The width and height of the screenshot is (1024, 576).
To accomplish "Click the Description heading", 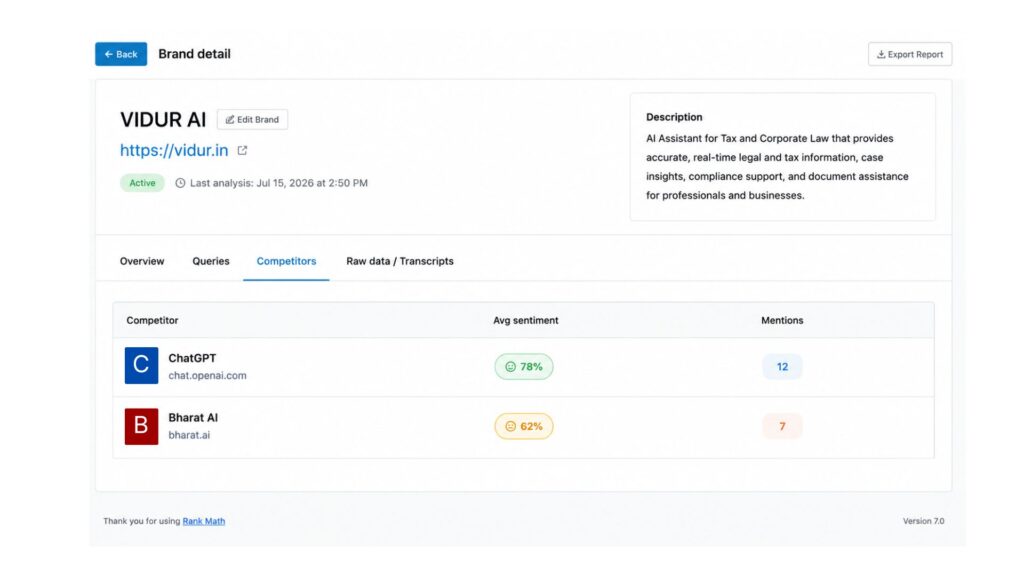I will pos(674,117).
